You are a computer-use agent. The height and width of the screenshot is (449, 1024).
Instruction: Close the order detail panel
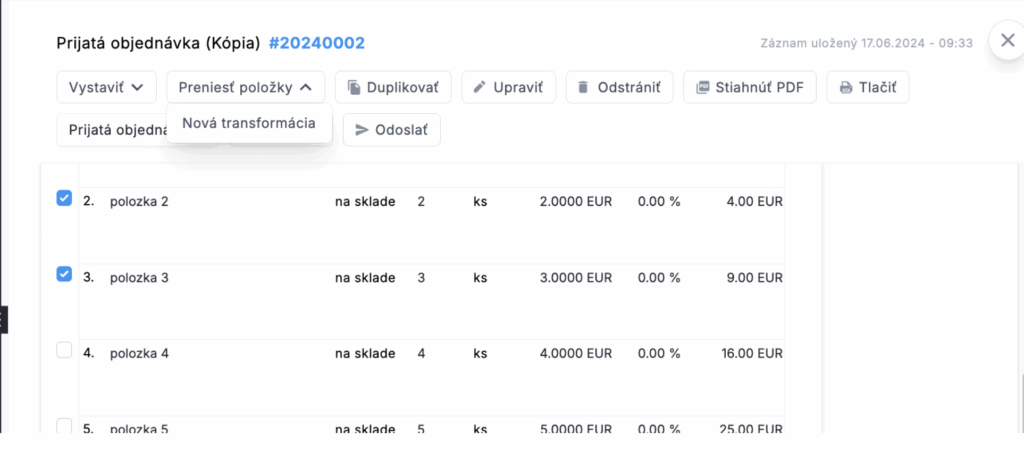1007,40
